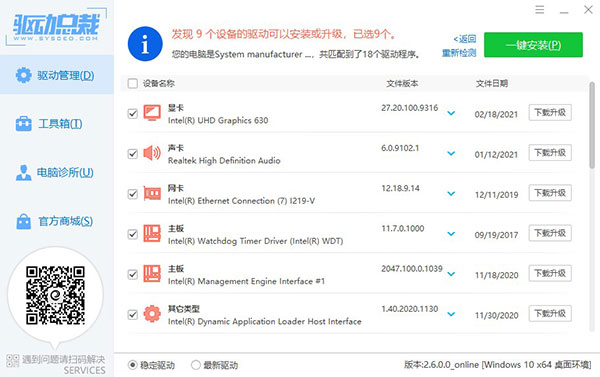Open the 驱动管理(D) tab
Viewport: 600px width, 377px height.
point(57,75)
